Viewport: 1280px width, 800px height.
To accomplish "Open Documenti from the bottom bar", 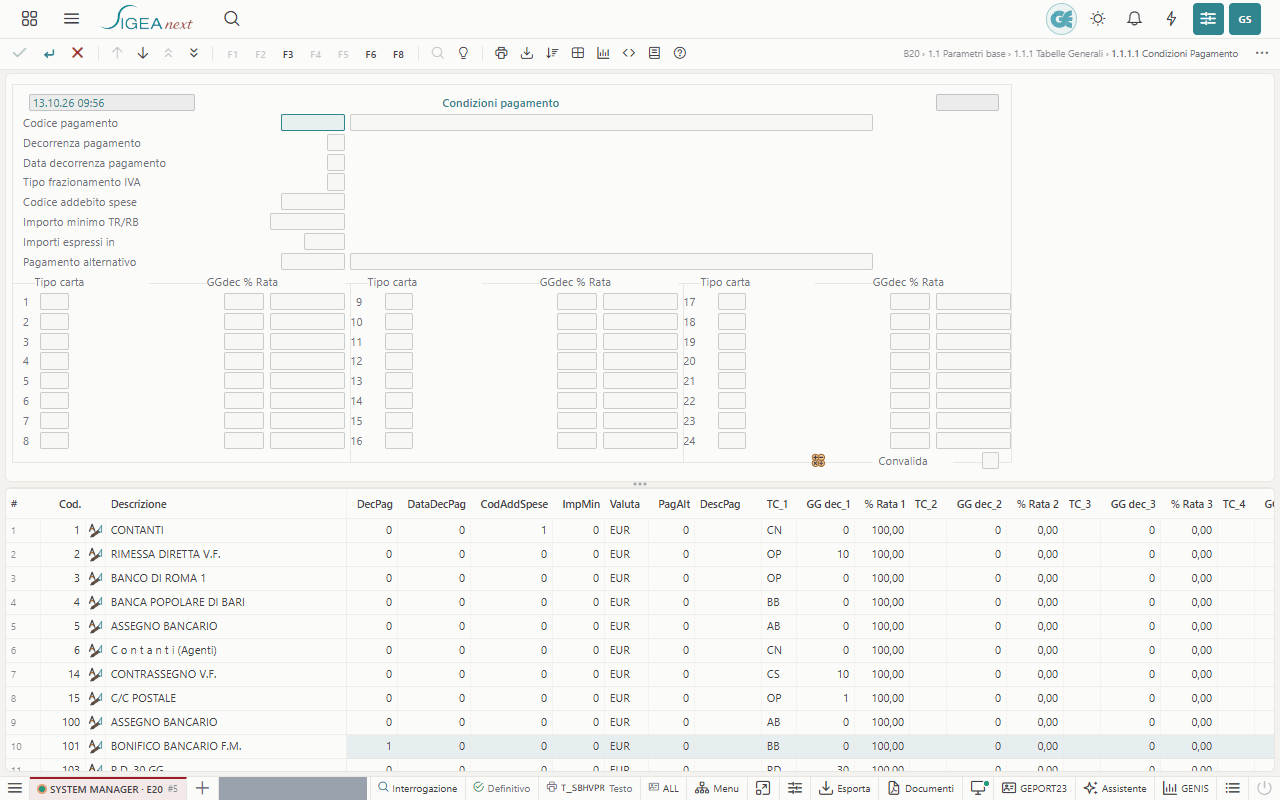I will (x=920, y=788).
